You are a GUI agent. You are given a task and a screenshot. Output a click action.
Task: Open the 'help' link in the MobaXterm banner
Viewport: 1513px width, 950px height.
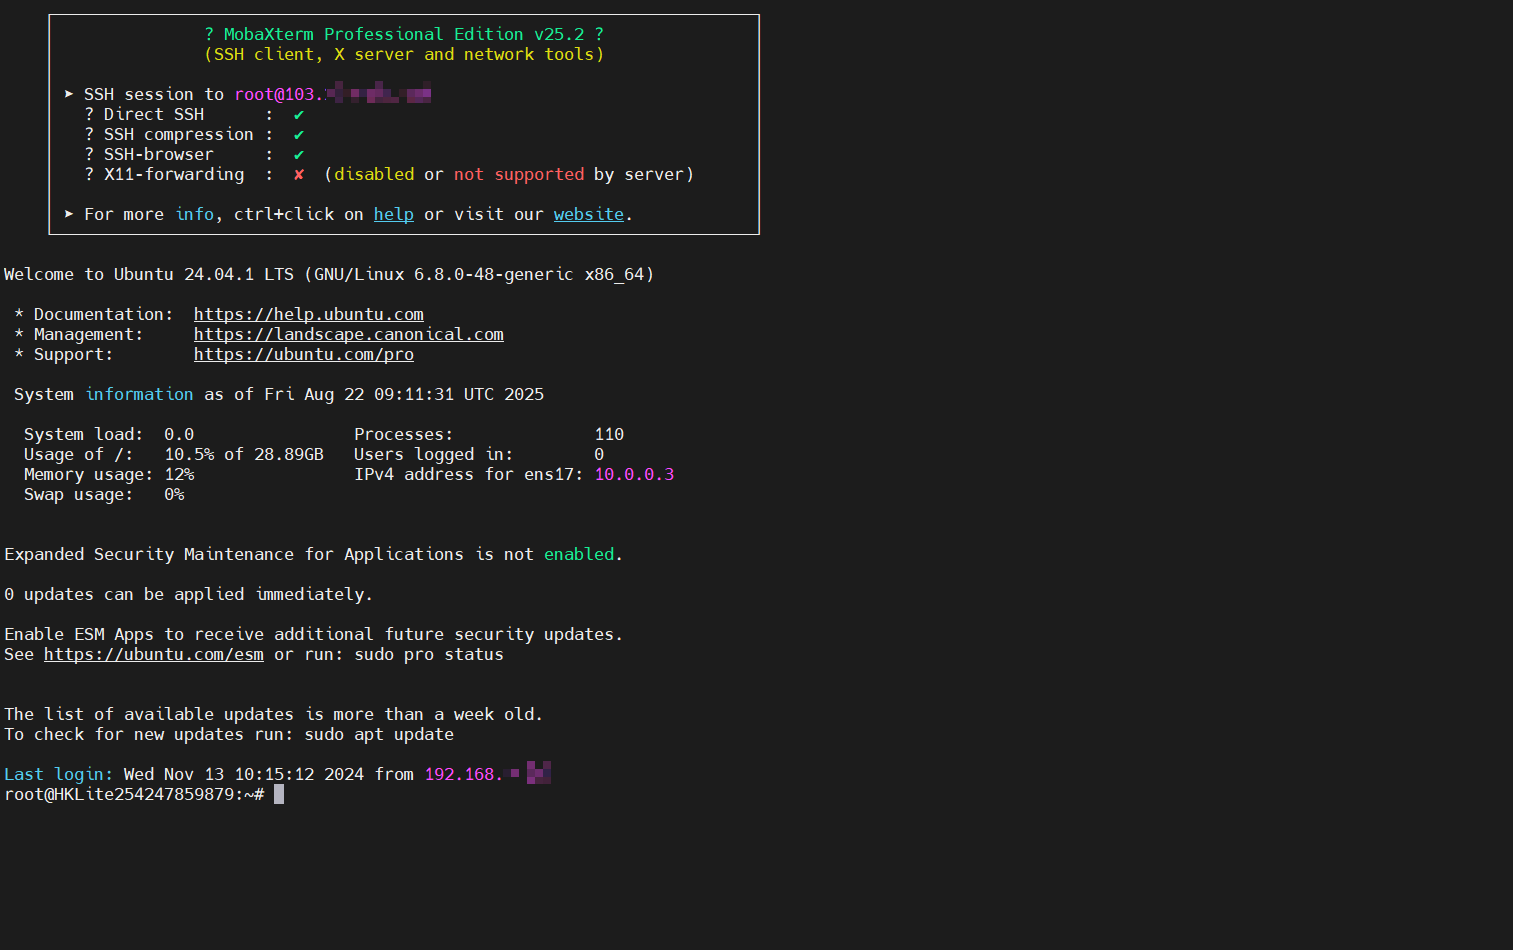(x=393, y=214)
